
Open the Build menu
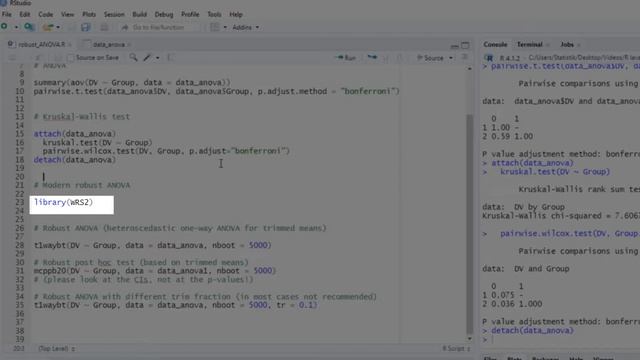140,14
